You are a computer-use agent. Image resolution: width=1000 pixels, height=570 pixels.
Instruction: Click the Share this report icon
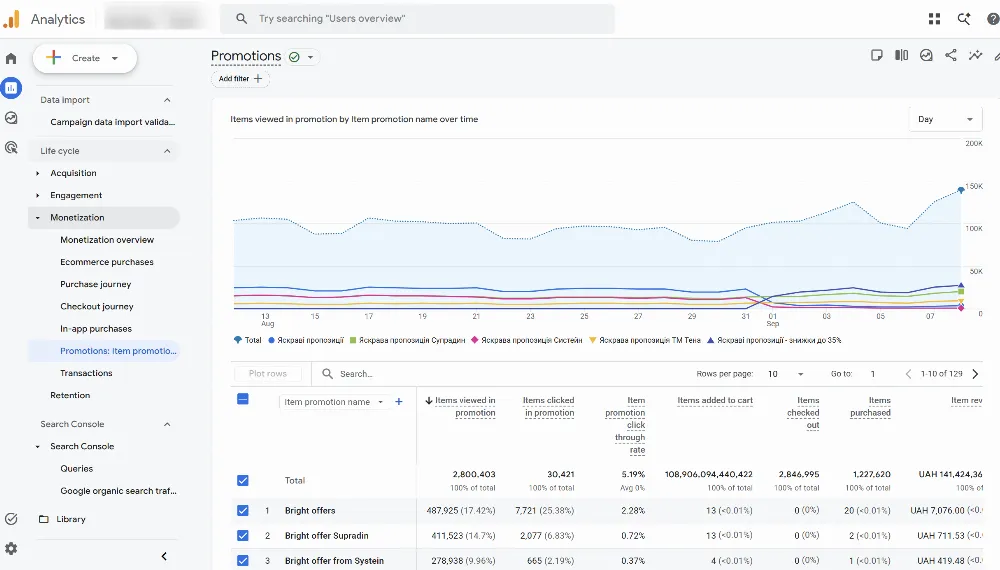pyautogui.click(x=950, y=55)
